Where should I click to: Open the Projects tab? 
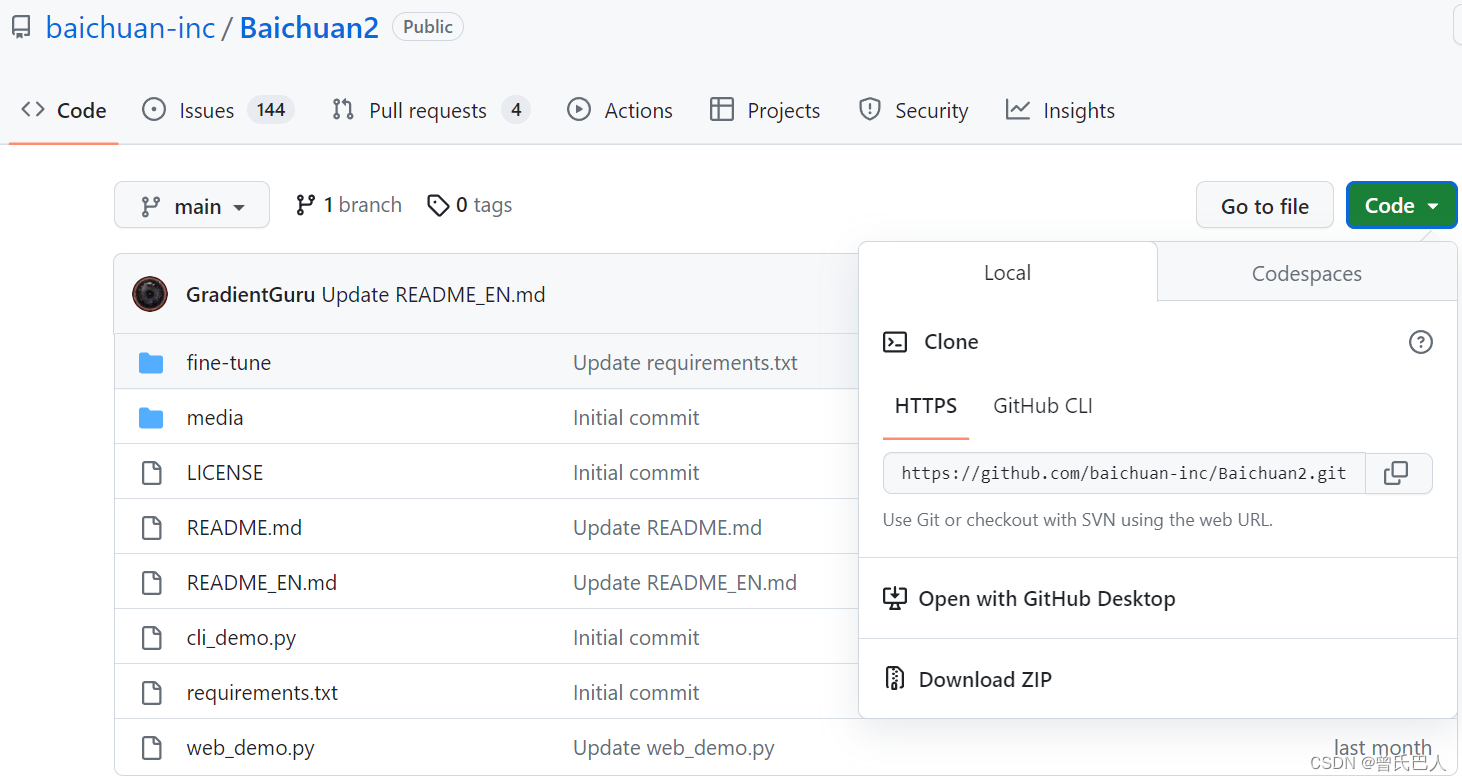(765, 110)
